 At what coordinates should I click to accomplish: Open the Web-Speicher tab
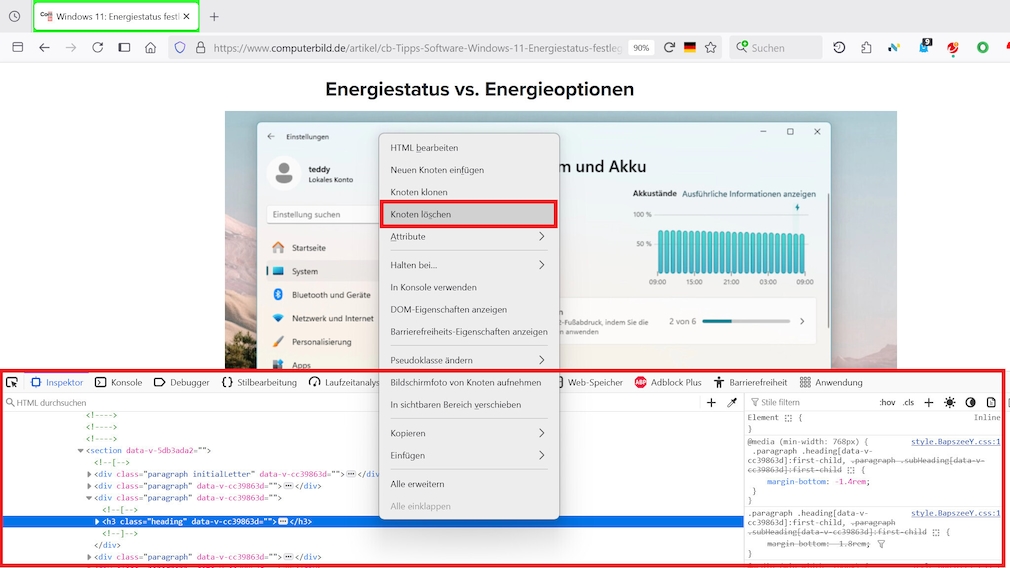click(591, 383)
